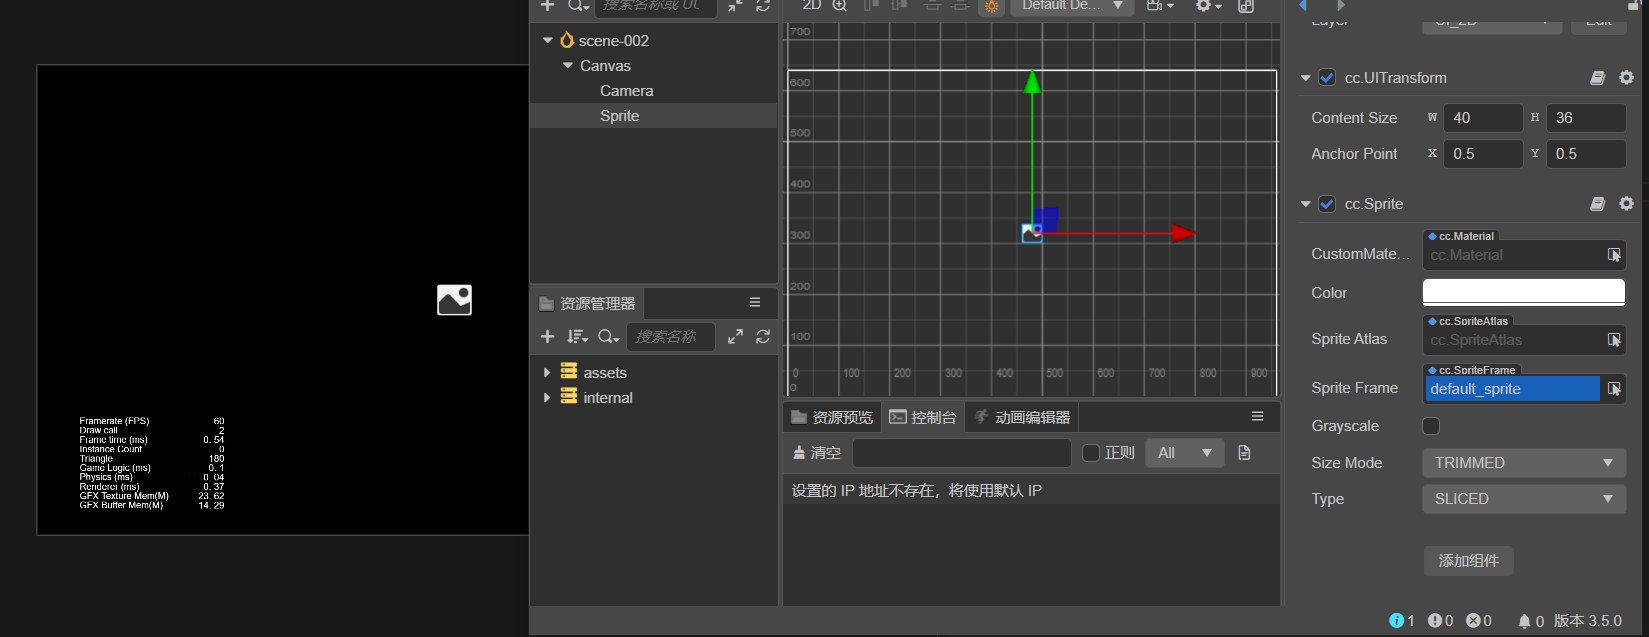This screenshot has height=637, width=1649.
Task: Focus the console filter input
Action: (x=961, y=453)
